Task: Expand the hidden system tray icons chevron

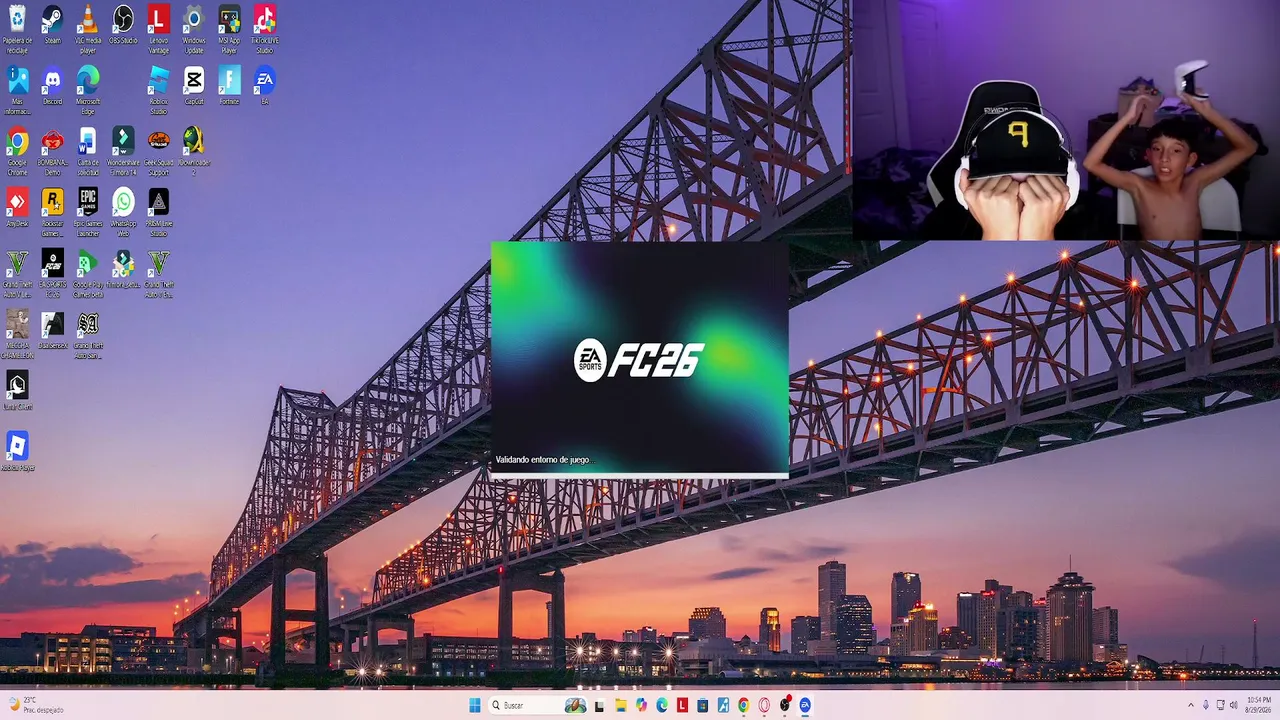Action: tap(1190, 705)
